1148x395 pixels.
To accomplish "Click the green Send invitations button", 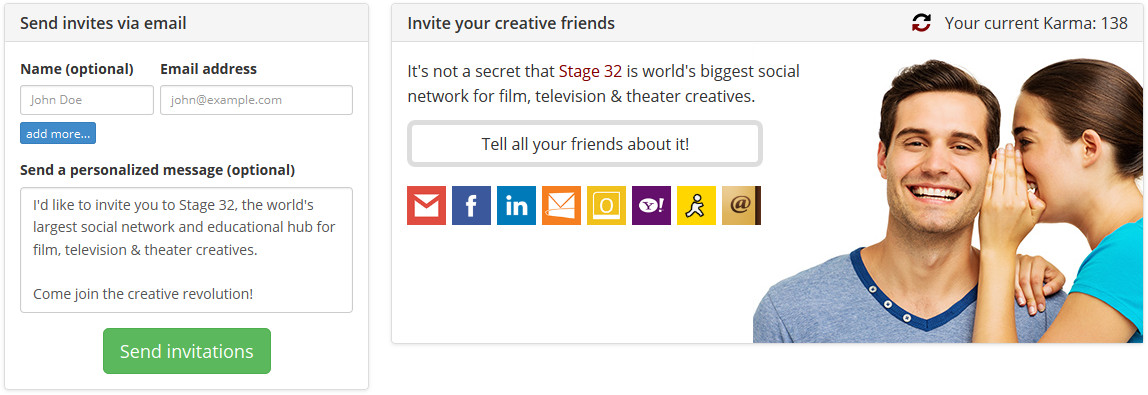I will (187, 351).
